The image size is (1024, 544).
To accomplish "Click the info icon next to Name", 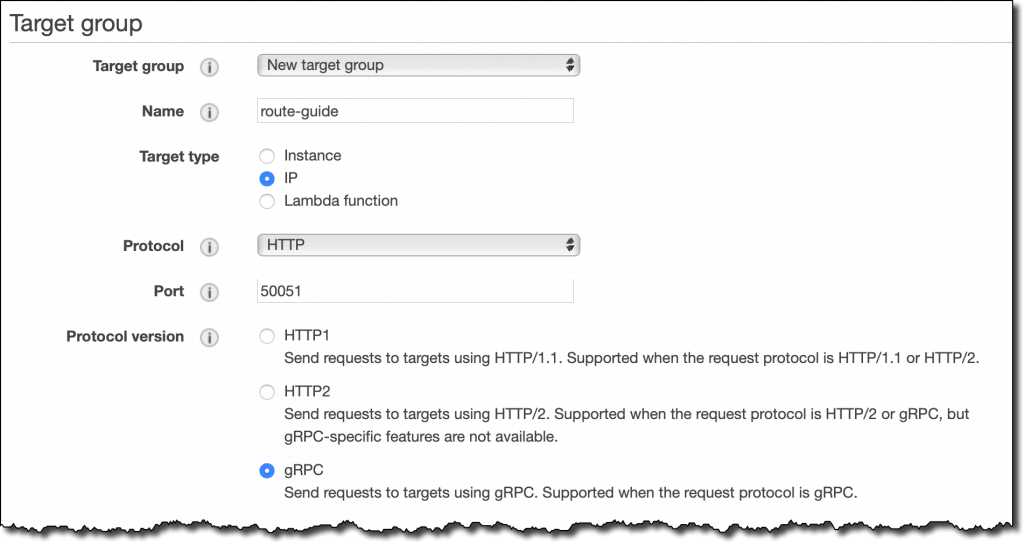I will 209,112.
